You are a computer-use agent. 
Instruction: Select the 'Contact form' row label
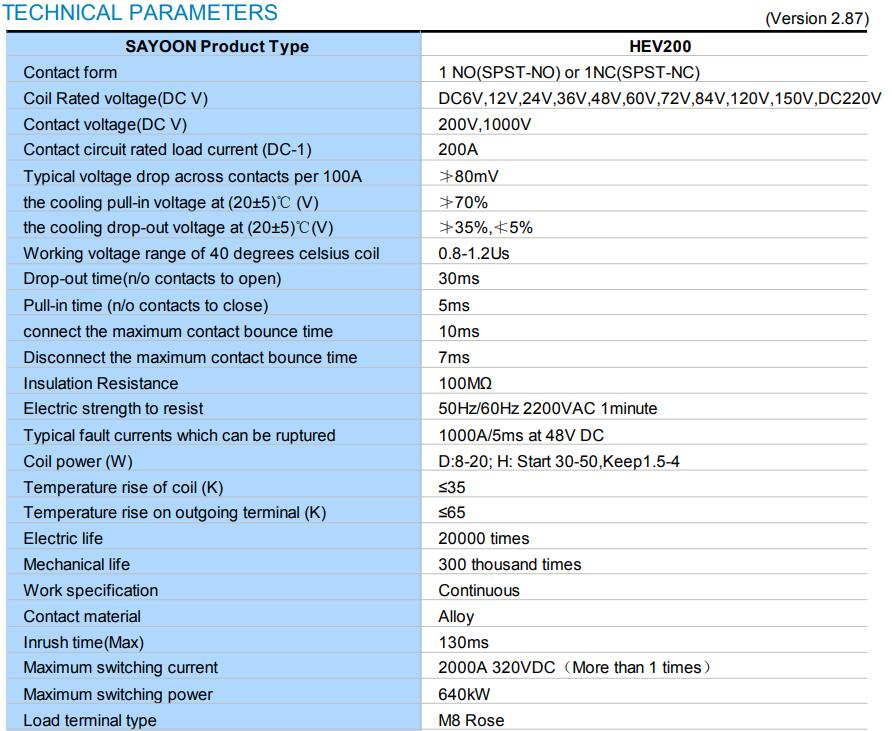pos(70,72)
